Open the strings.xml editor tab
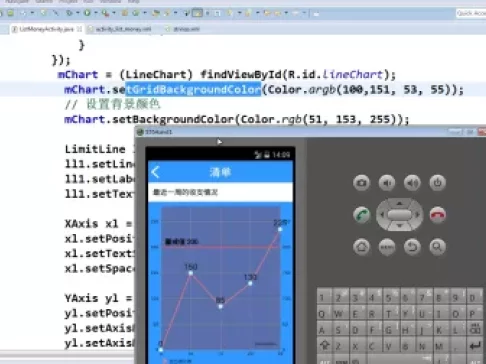This screenshot has height=364, width=486. coord(183,29)
